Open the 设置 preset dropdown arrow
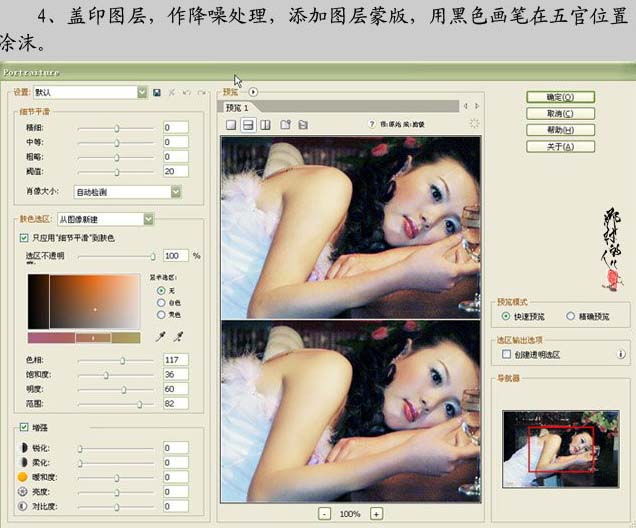 (142, 92)
